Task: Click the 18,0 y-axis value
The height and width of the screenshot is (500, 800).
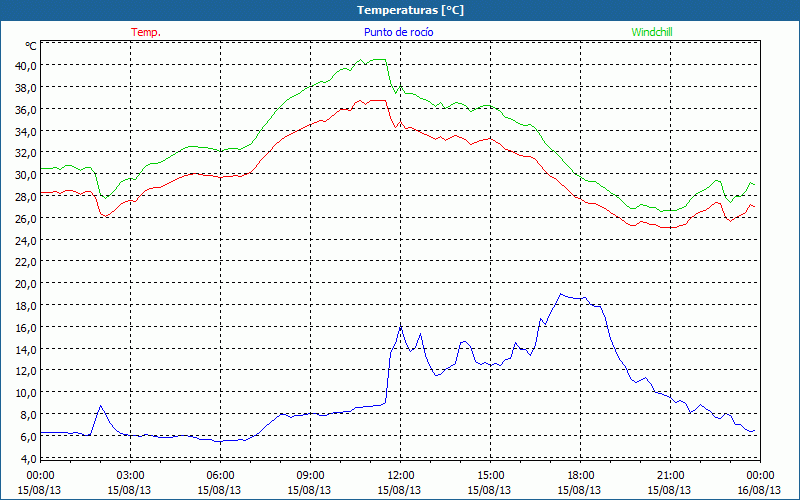Action: pyautogui.click(x=26, y=306)
